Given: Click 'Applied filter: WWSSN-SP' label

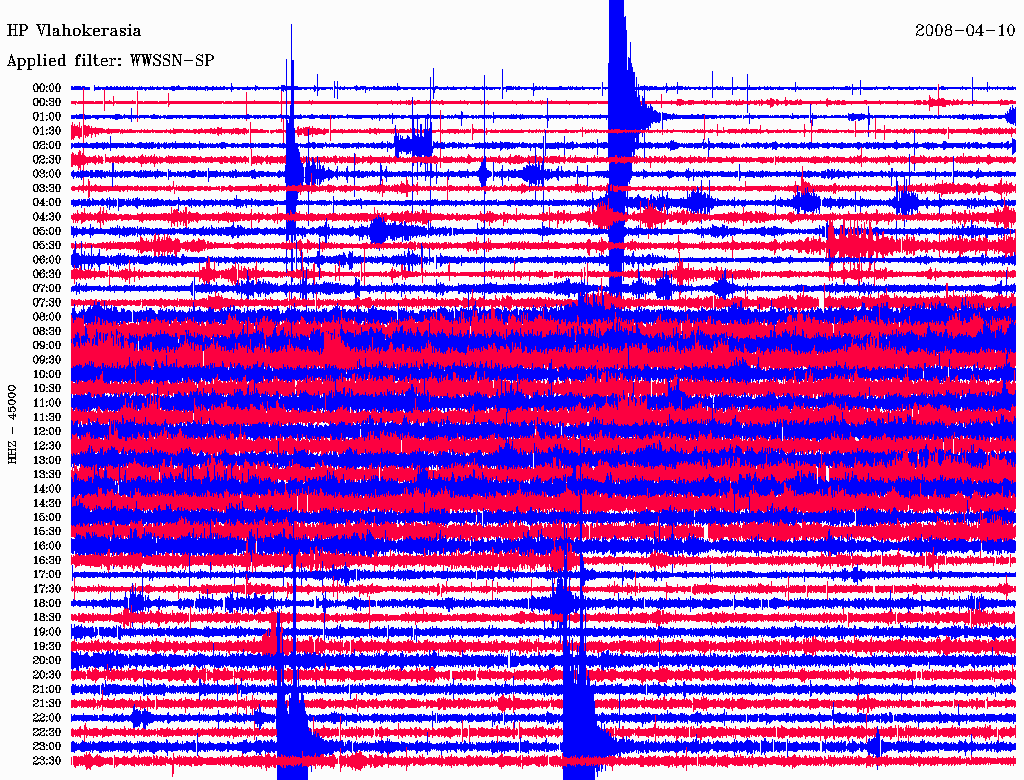Looking at the screenshot, I should click(x=110, y=61).
